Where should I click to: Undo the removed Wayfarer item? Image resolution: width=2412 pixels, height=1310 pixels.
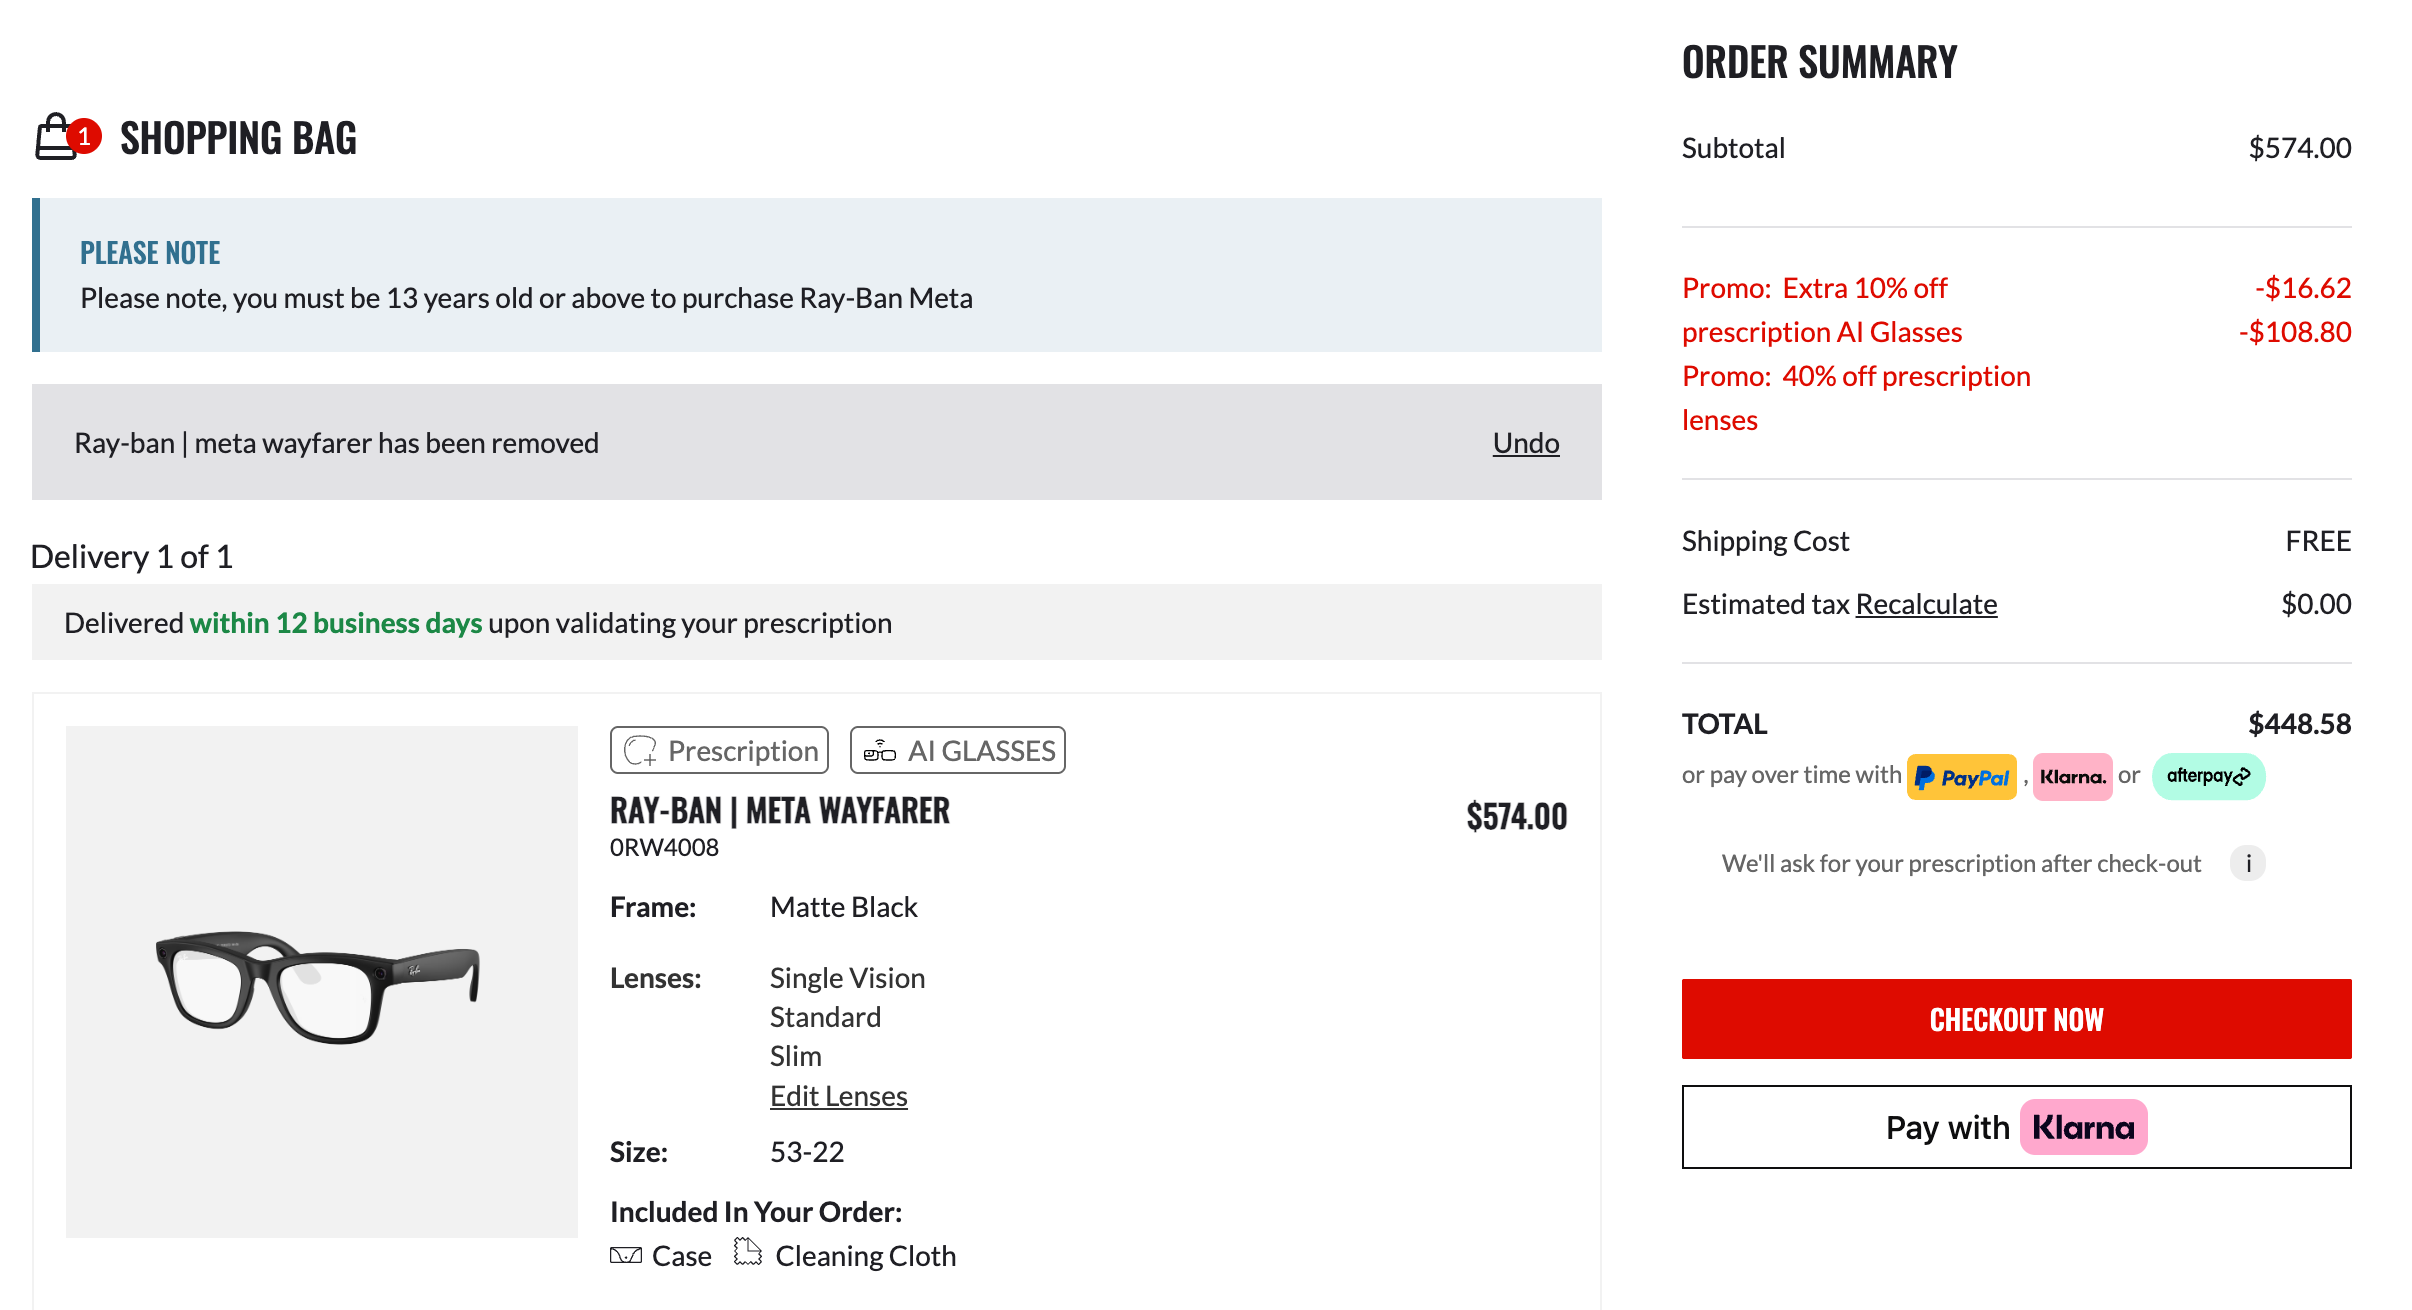pos(1525,443)
